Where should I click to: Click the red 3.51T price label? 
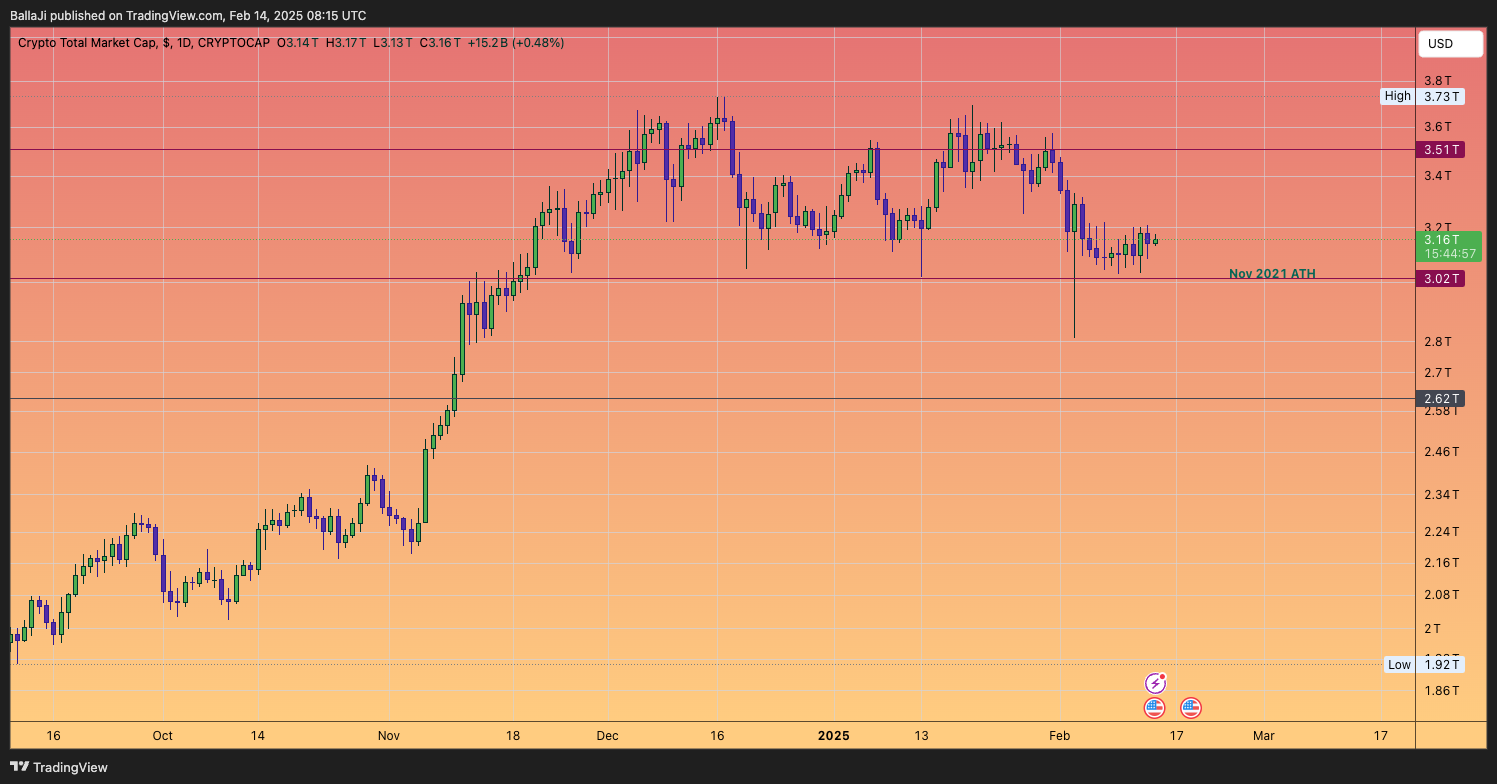[x=1440, y=150]
